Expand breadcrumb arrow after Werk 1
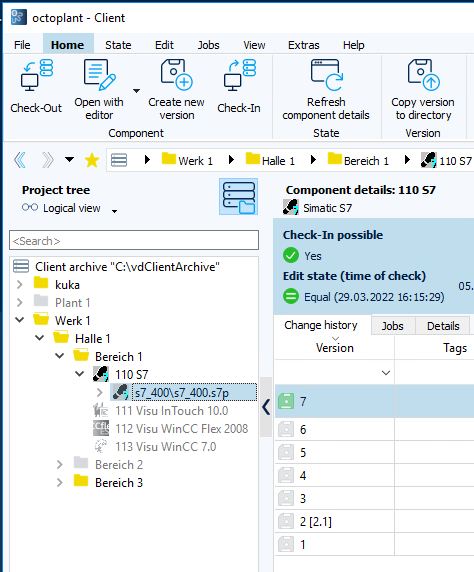 (x=231, y=160)
